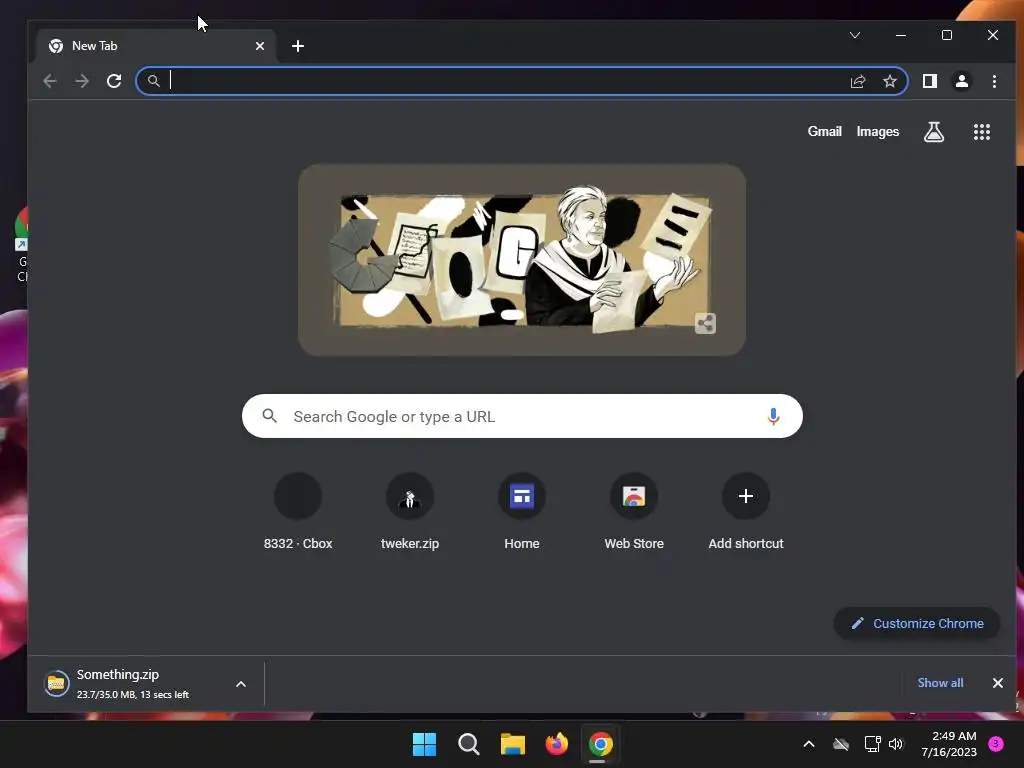Open the tweker.zip shortcut
The image size is (1024, 768).
(410, 512)
